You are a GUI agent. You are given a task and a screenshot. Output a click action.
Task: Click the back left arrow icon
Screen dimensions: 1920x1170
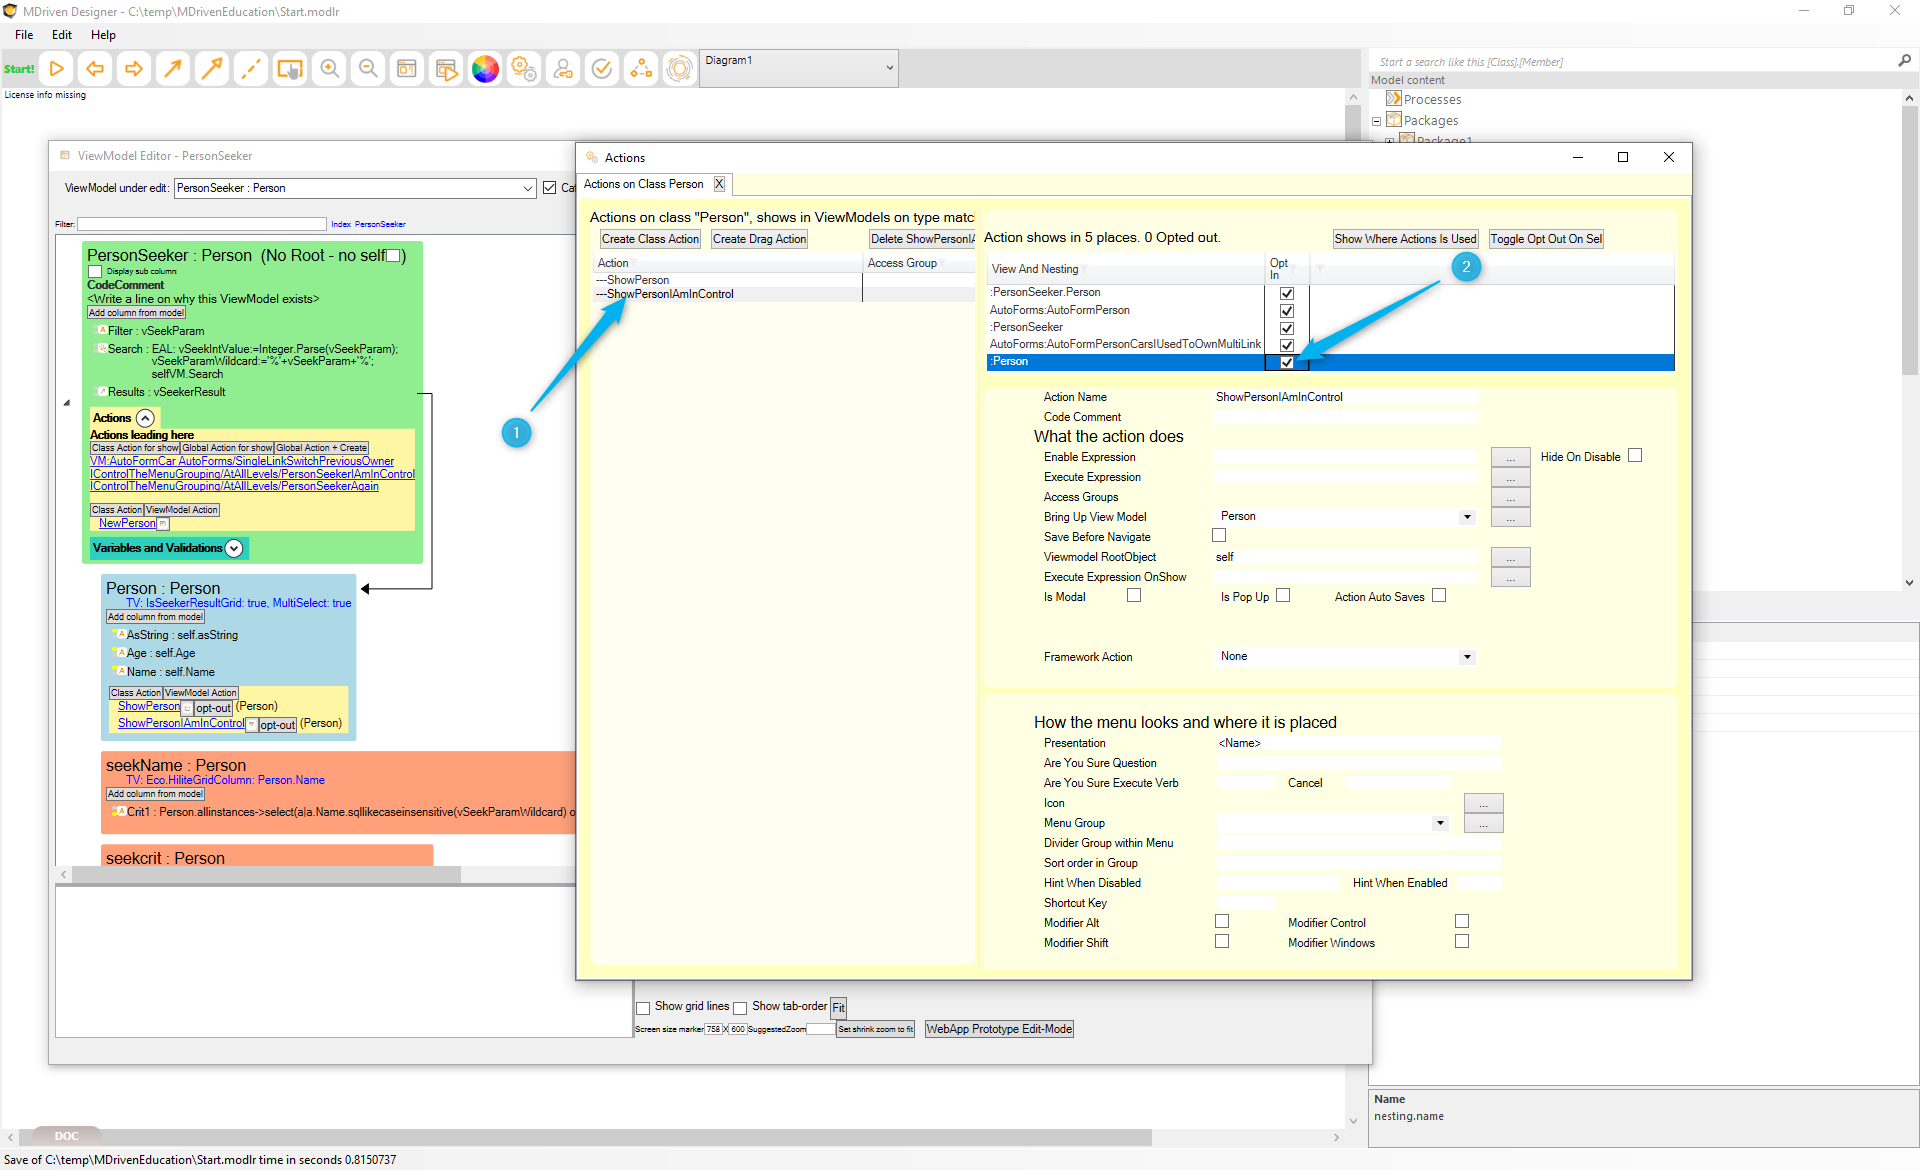[95, 69]
